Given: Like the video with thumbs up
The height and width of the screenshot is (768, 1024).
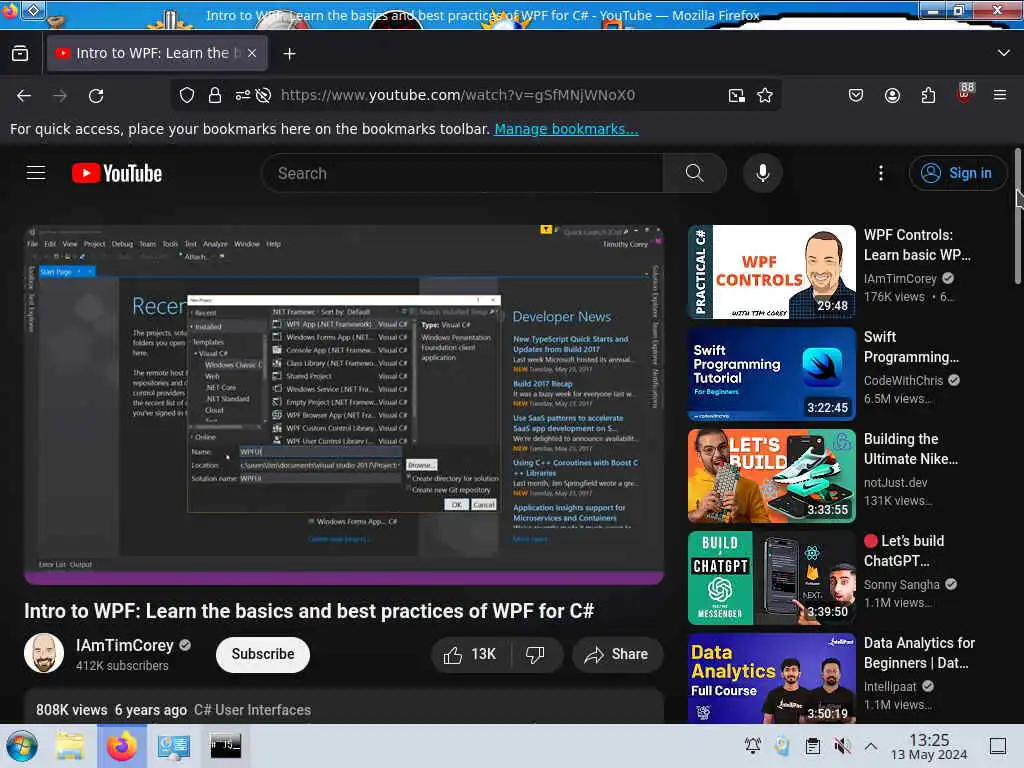Looking at the screenshot, I should (x=470, y=654).
